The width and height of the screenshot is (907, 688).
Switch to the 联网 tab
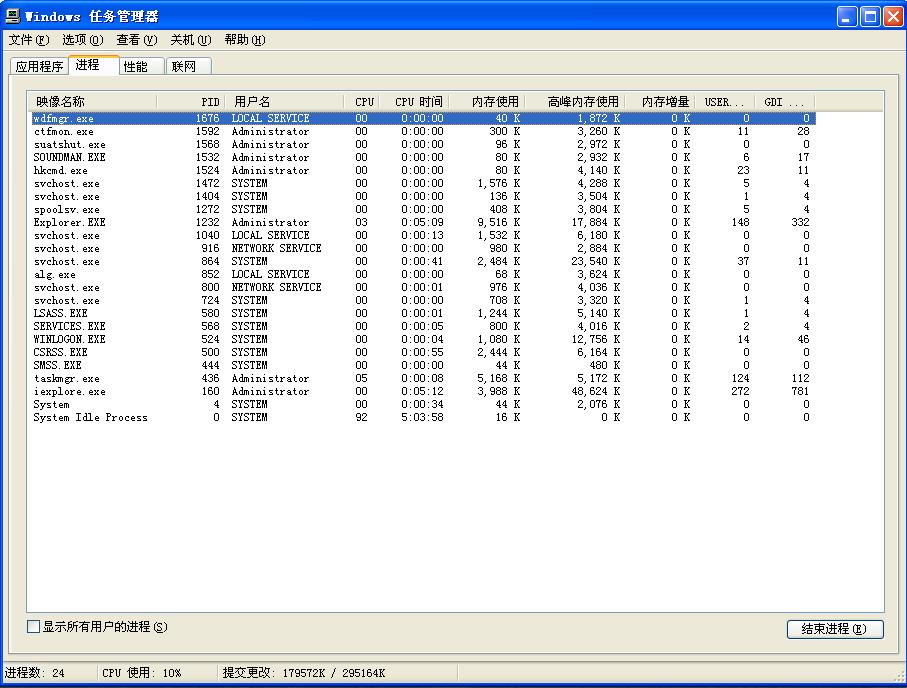[189, 67]
